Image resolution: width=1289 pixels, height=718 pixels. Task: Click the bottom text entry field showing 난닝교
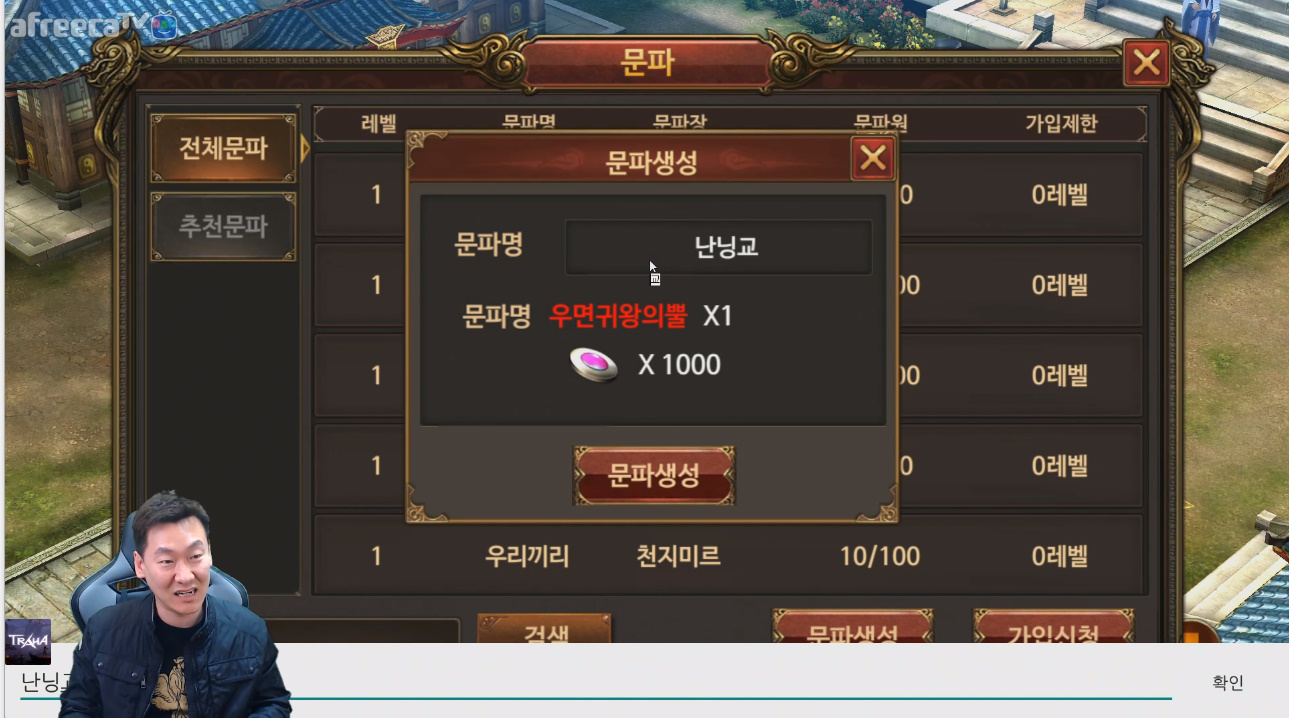pyautogui.click(x=596, y=682)
